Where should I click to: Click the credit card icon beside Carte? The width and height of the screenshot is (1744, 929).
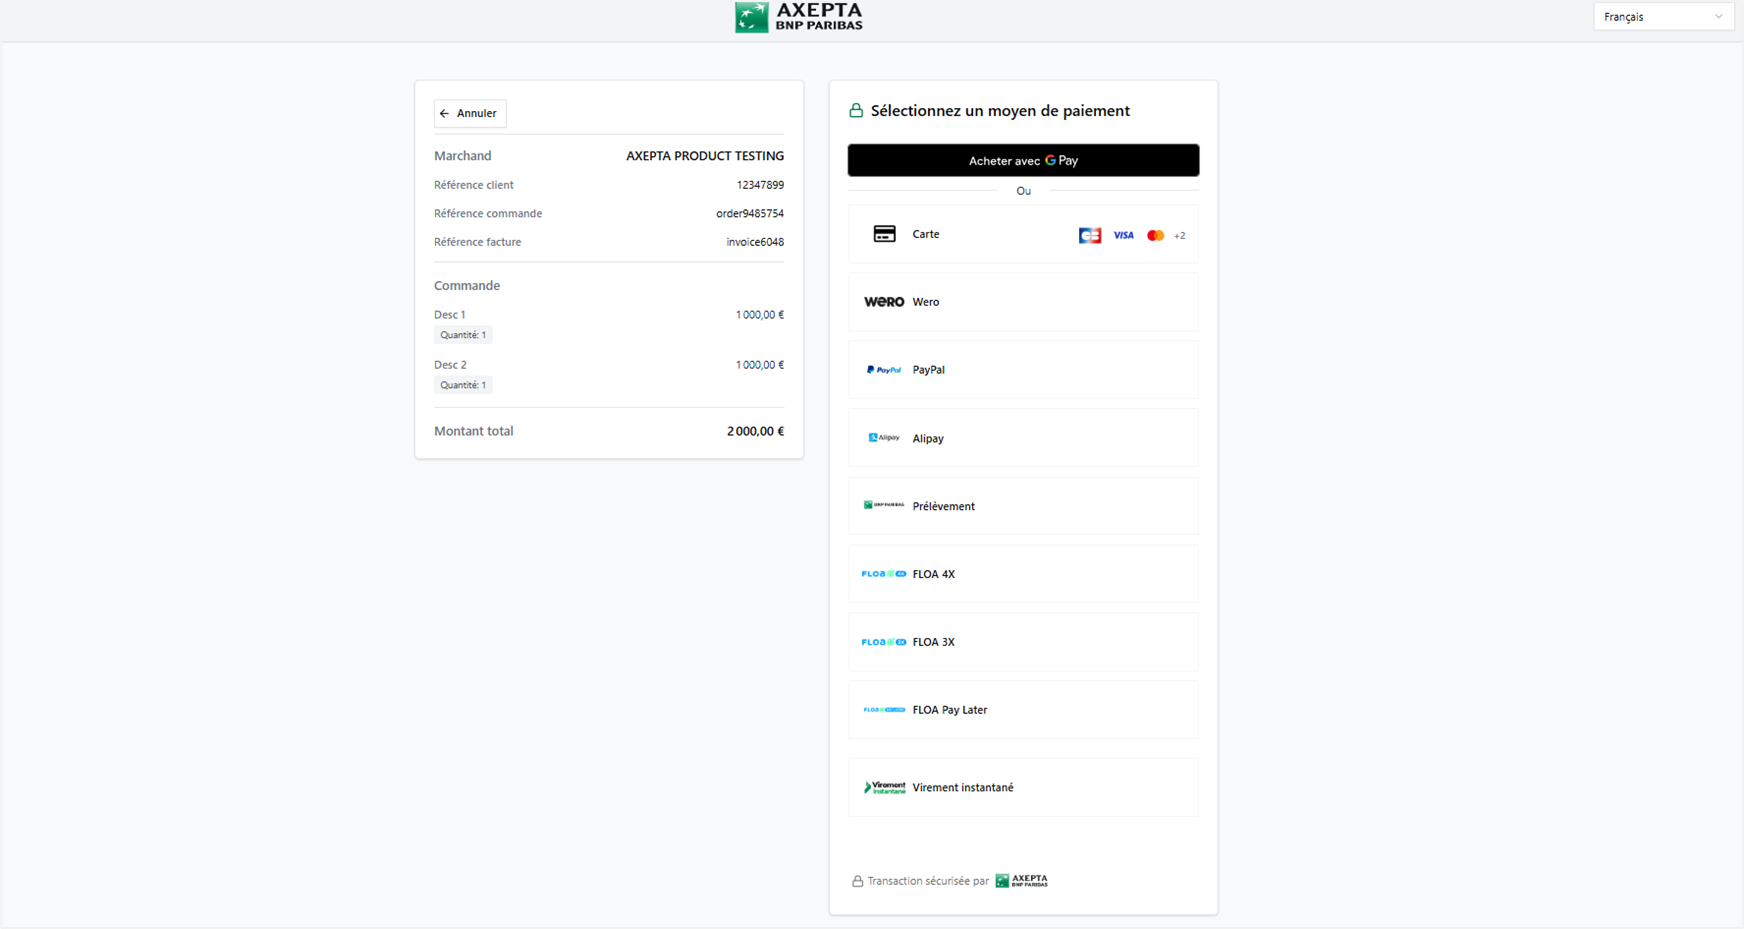point(884,234)
